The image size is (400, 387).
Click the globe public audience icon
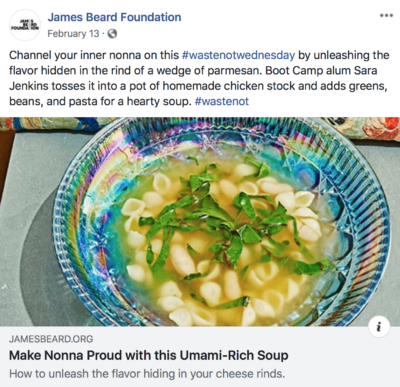point(112,34)
